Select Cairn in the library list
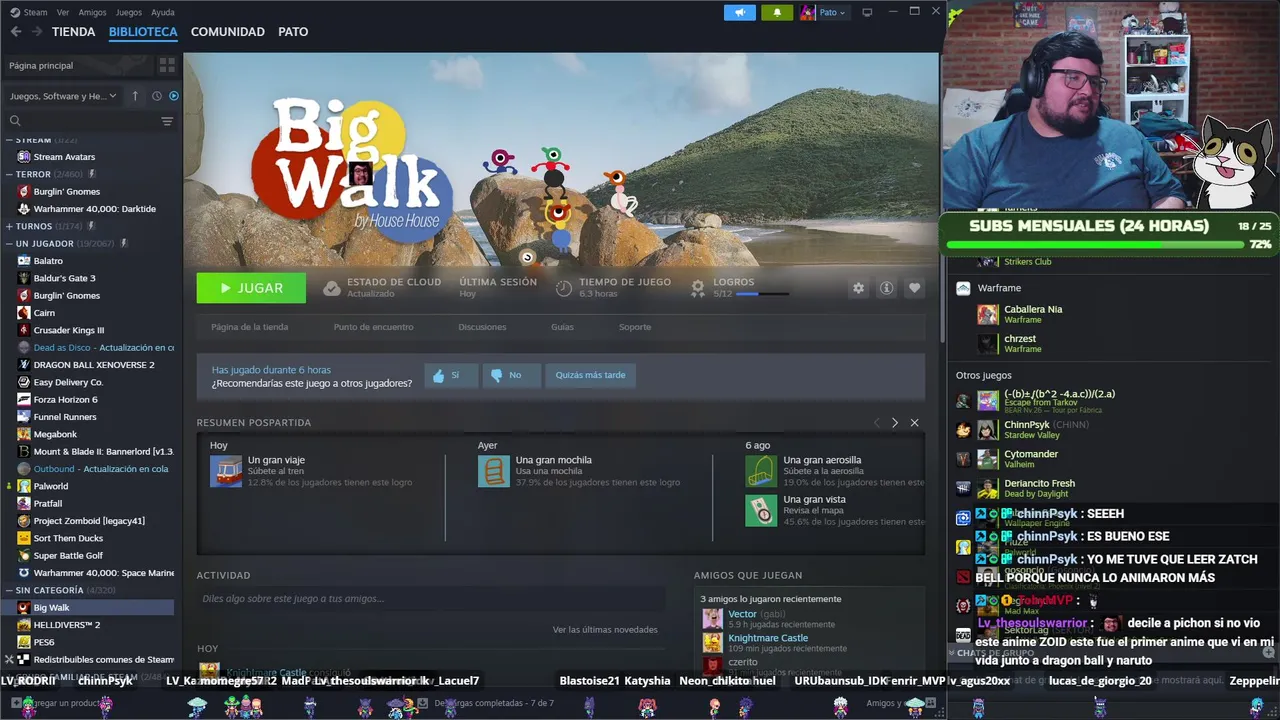This screenshot has height=720, width=1280. pos(44,313)
